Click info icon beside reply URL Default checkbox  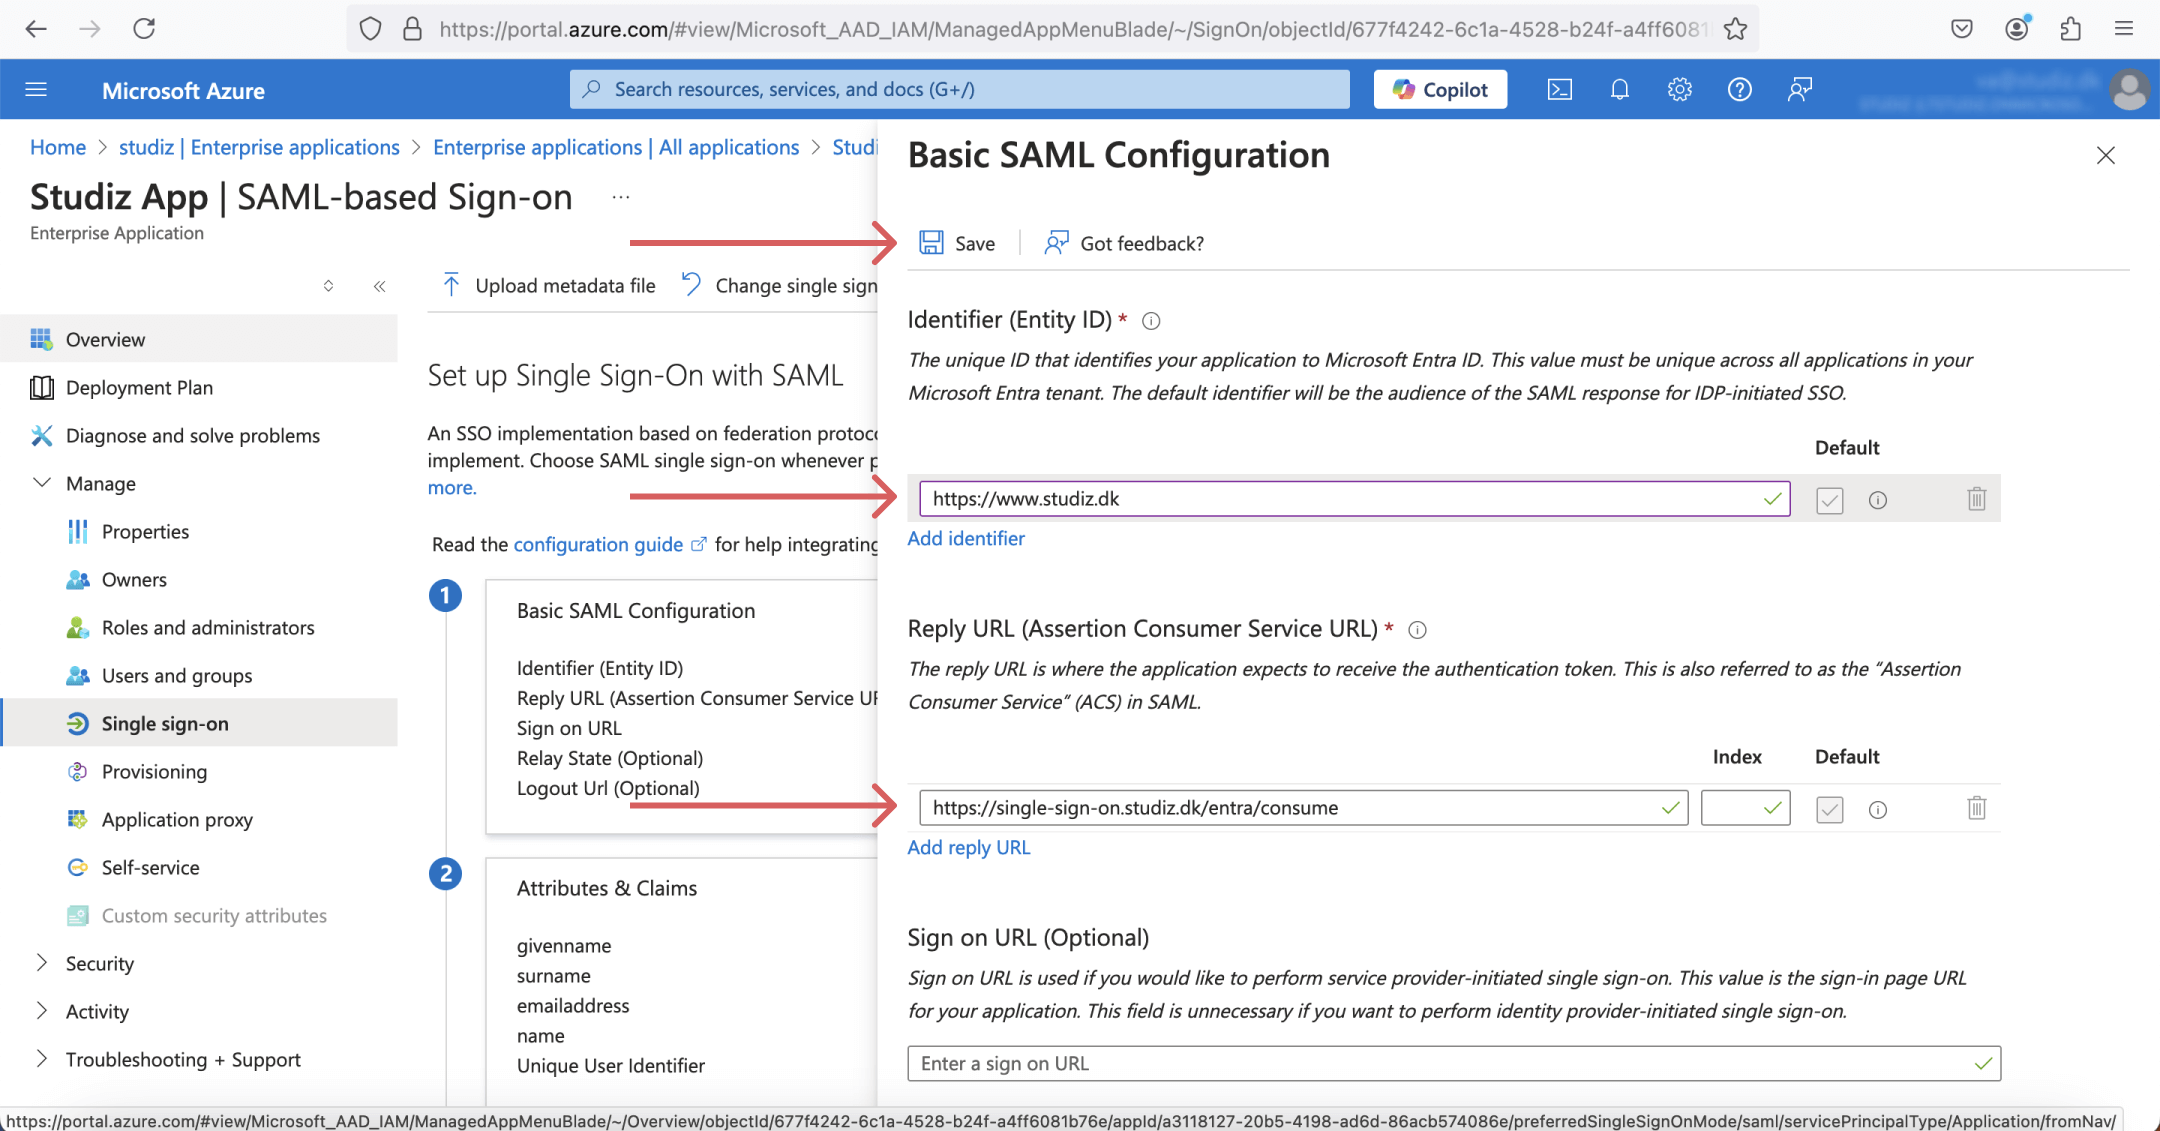coord(1878,809)
